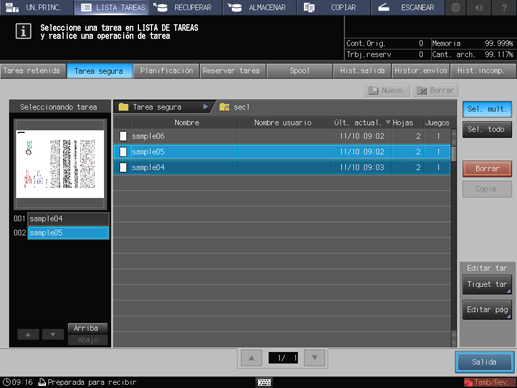
Task: Click the down arrow under selected list
Action: point(53,334)
